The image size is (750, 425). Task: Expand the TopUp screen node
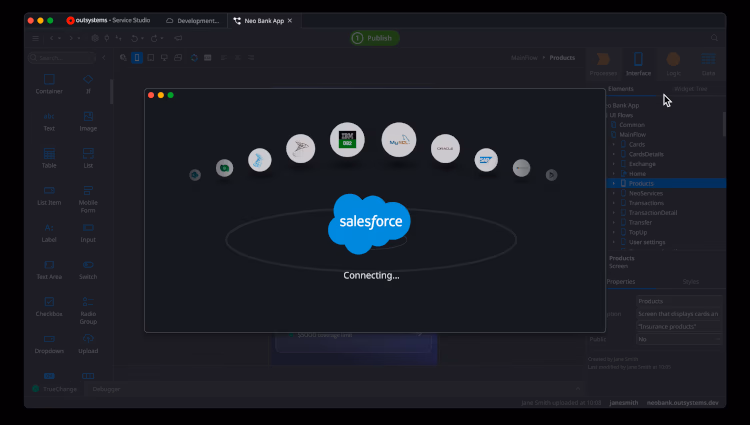point(614,232)
